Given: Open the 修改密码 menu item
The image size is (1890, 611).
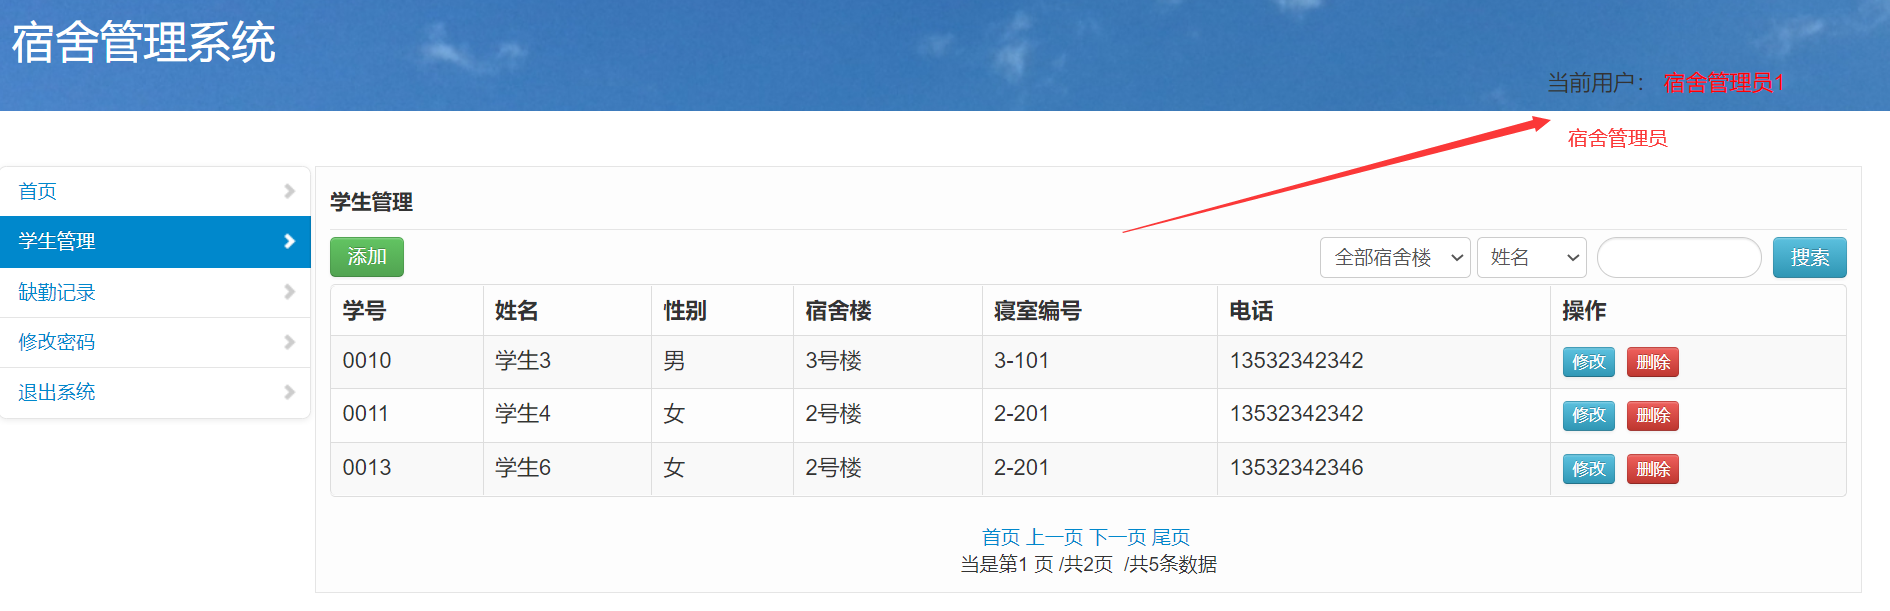Looking at the screenshot, I should [155, 342].
